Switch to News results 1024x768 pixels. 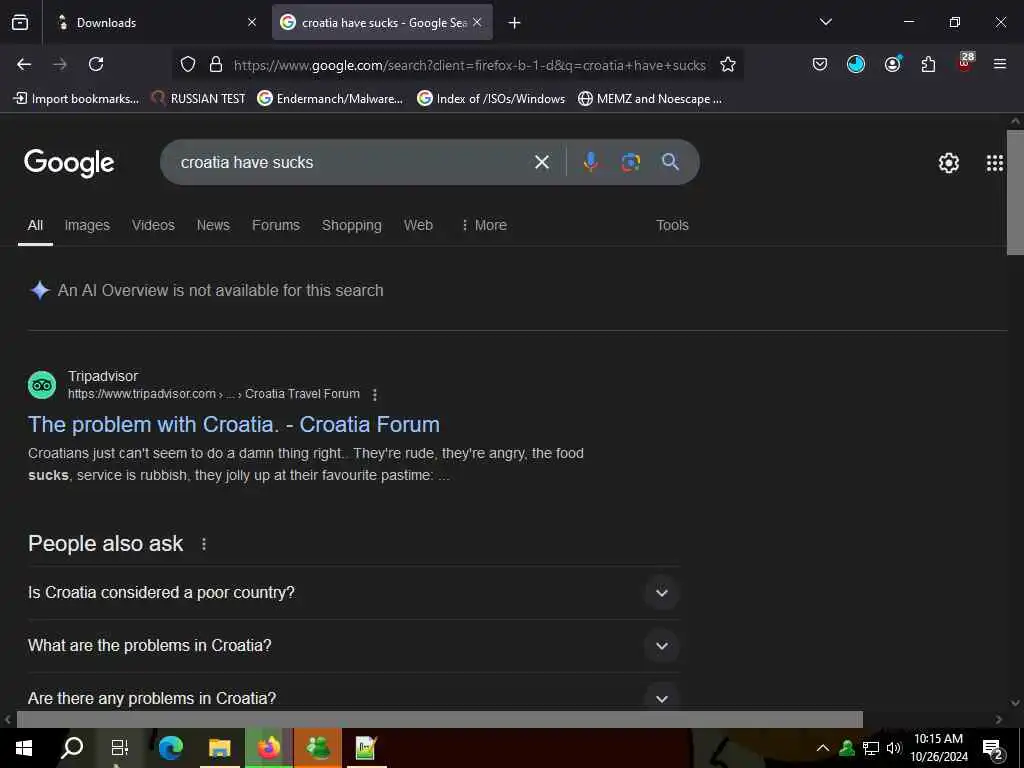click(213, 225)
